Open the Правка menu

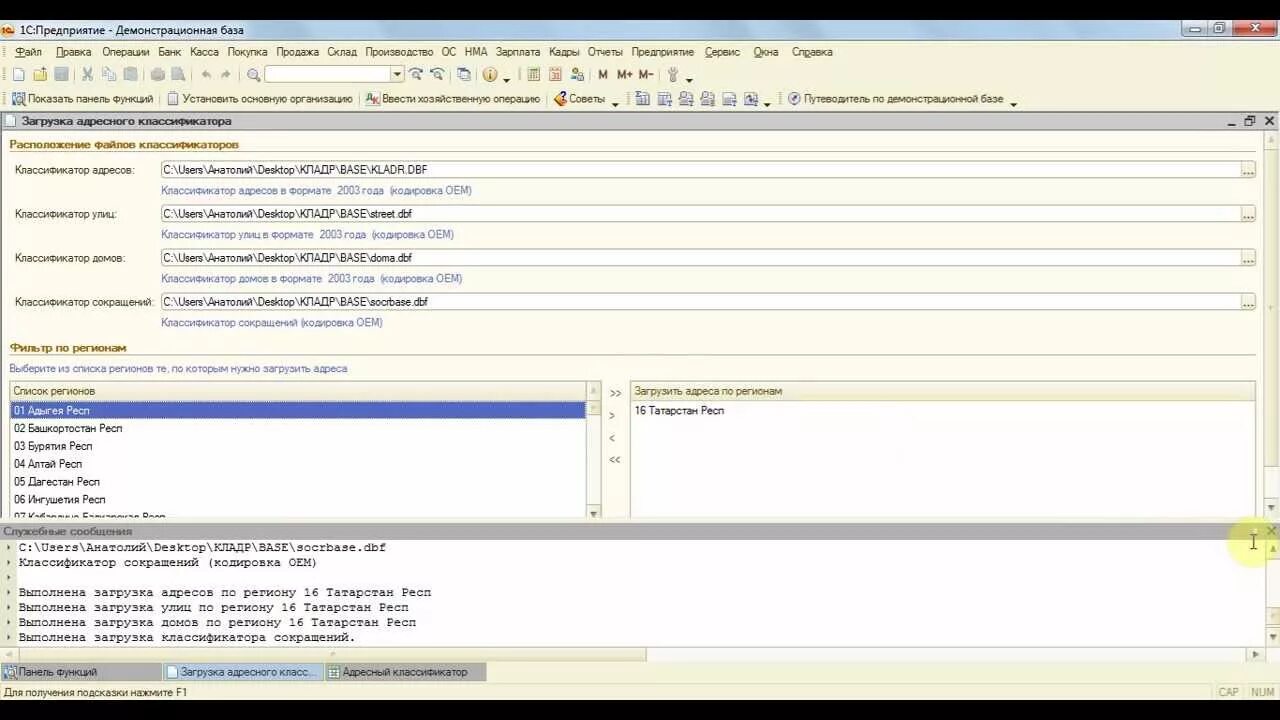click(x=73, y=52)
